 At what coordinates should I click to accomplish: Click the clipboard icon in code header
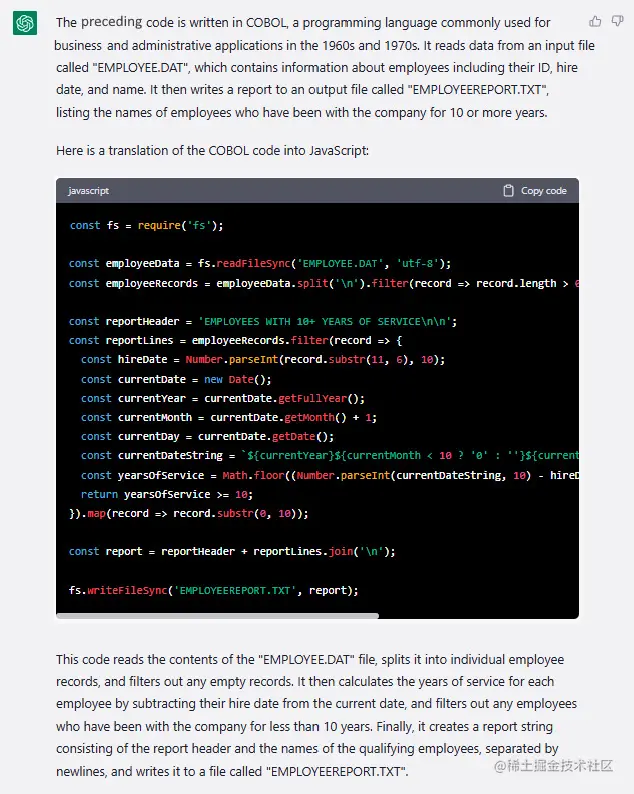508,190
